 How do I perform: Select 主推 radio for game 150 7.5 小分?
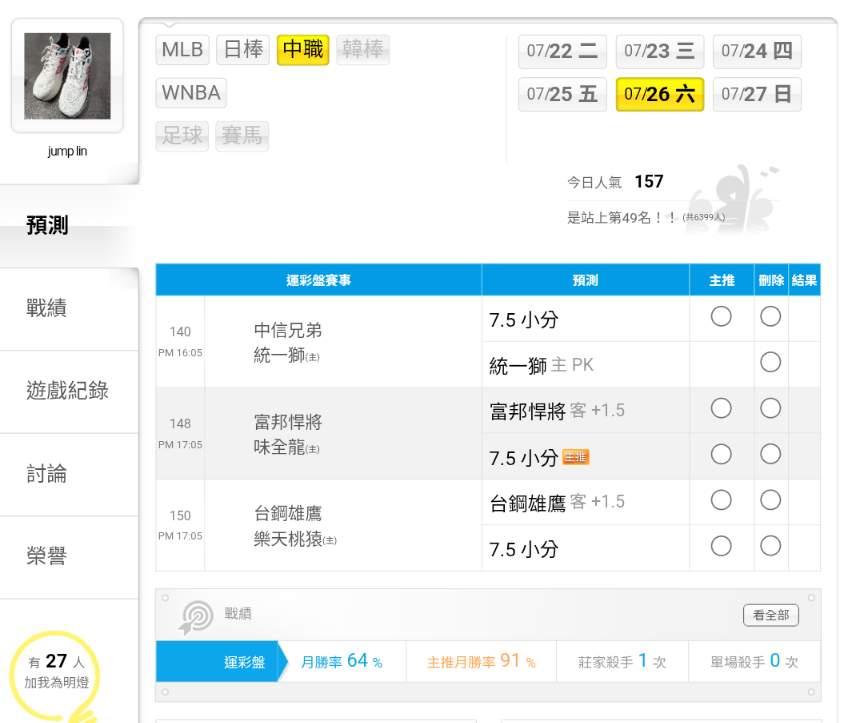(x=721, y=546)
